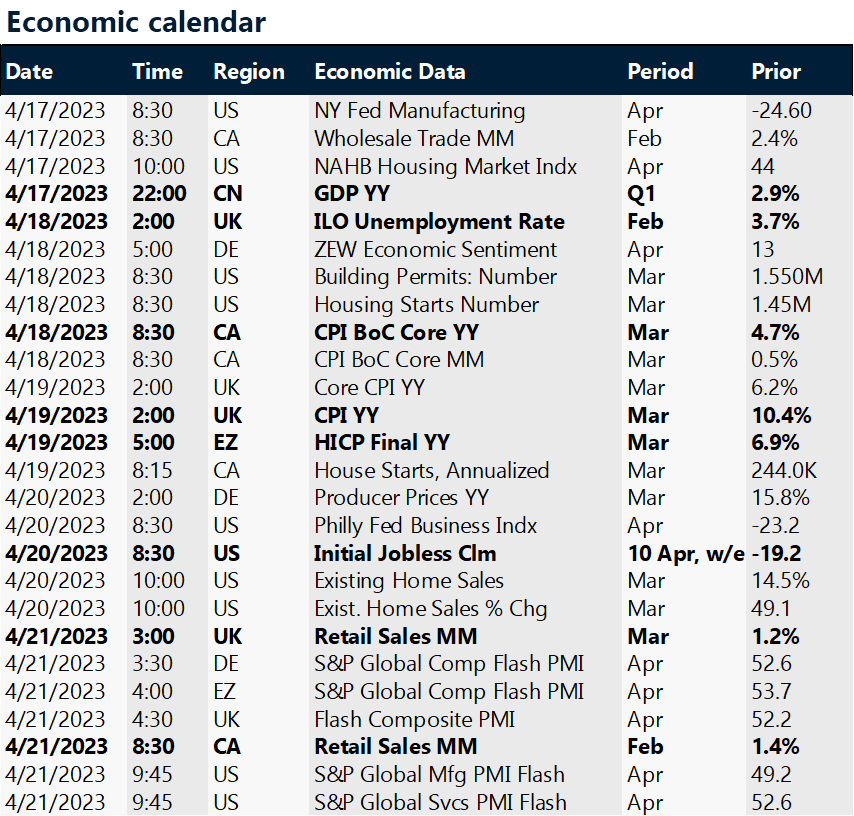Select the ILO Unemployment Rate entry
The image size is (854, 816).
[439, 222]
